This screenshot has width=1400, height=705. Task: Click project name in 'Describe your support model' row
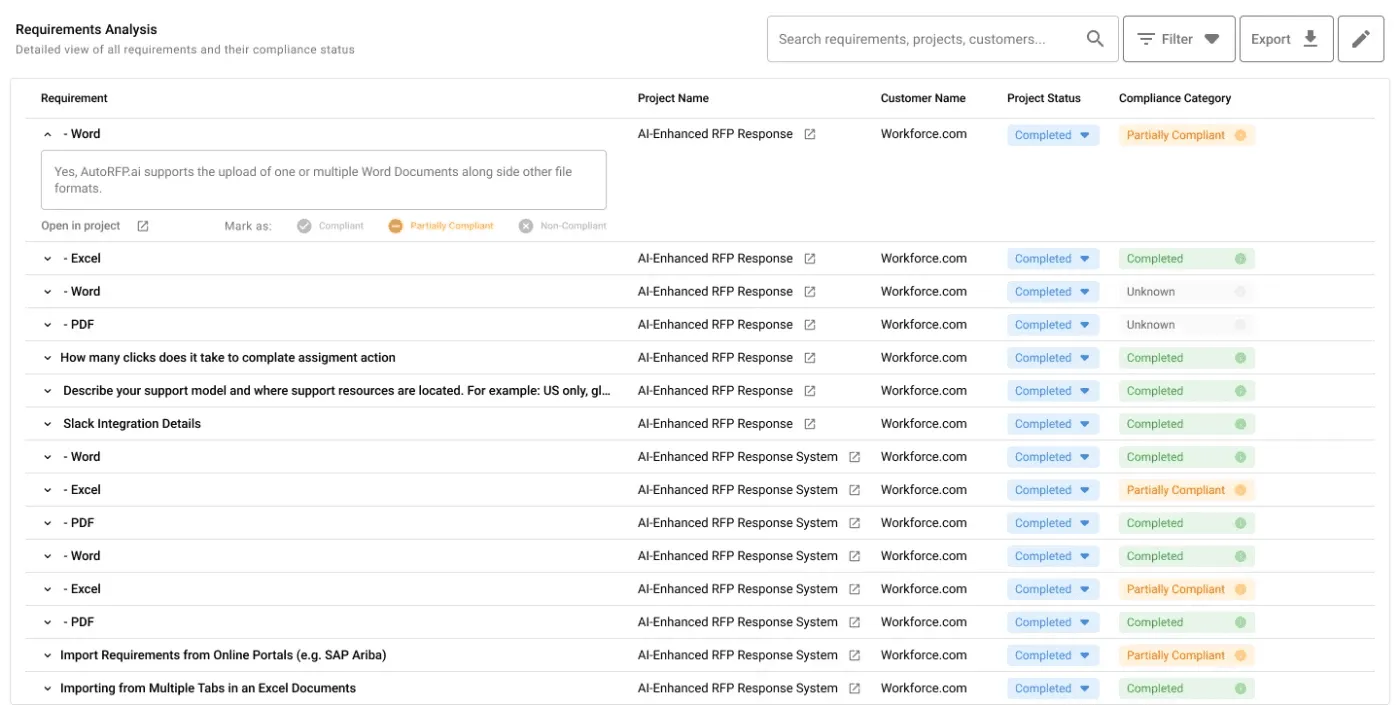715,391
